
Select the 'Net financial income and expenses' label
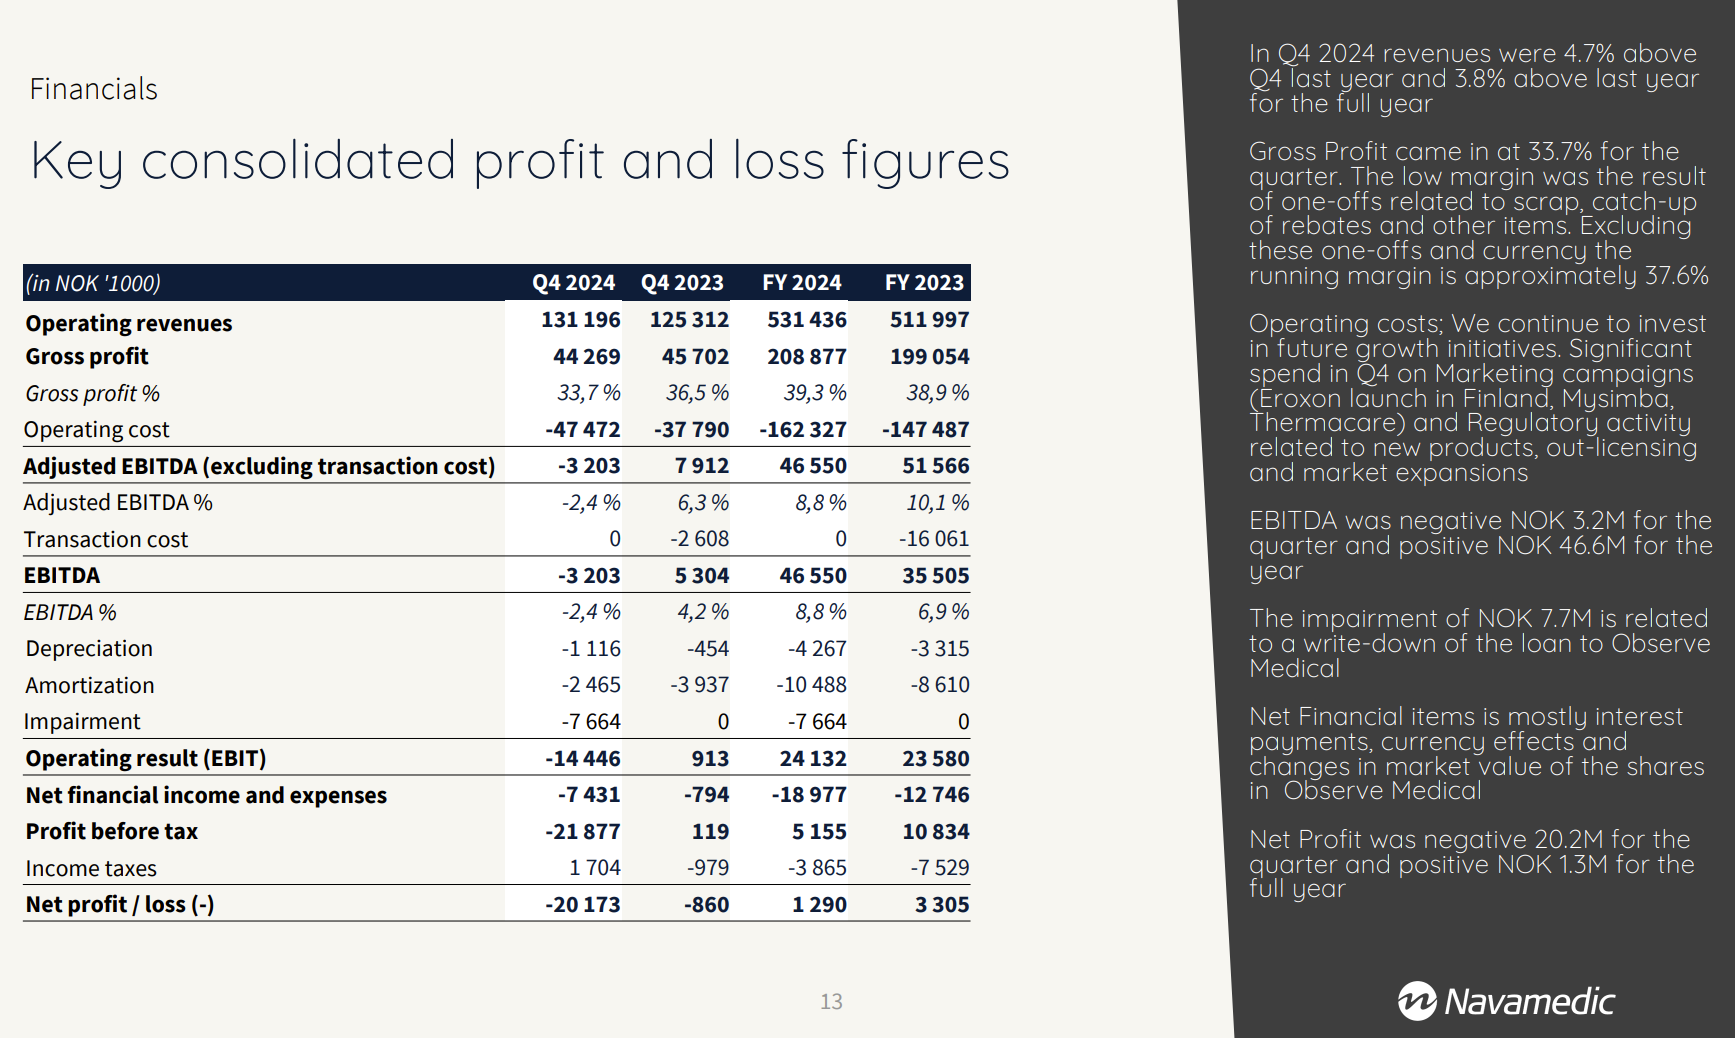(206, 795)
